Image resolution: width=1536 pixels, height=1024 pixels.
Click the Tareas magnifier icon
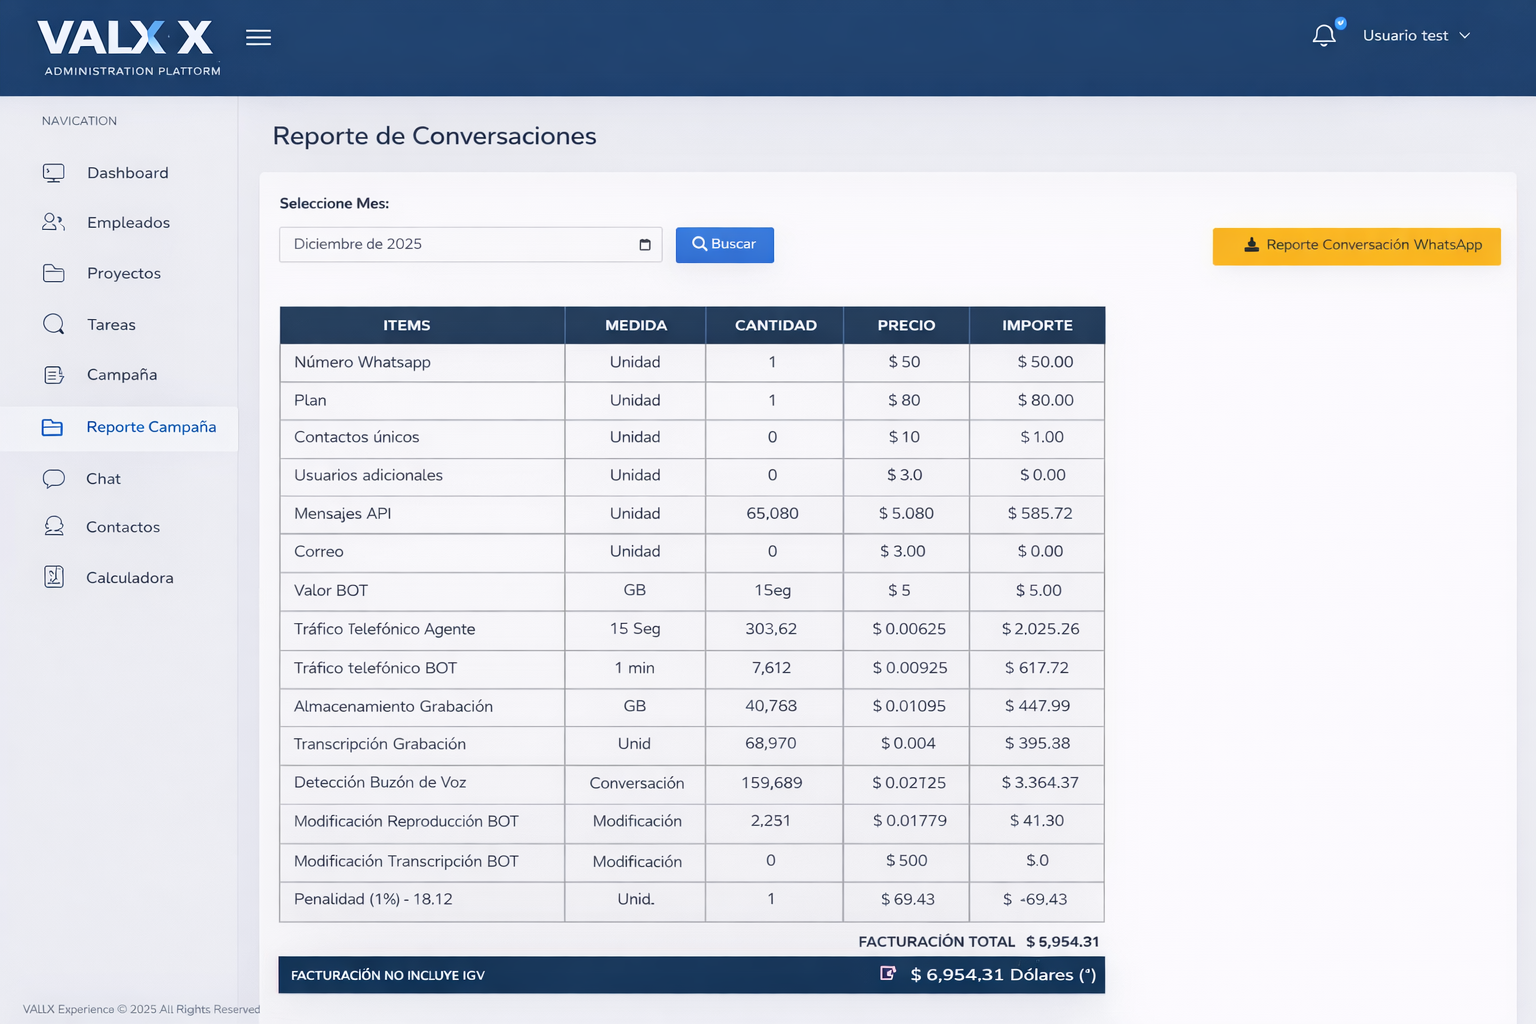point(54,324)
